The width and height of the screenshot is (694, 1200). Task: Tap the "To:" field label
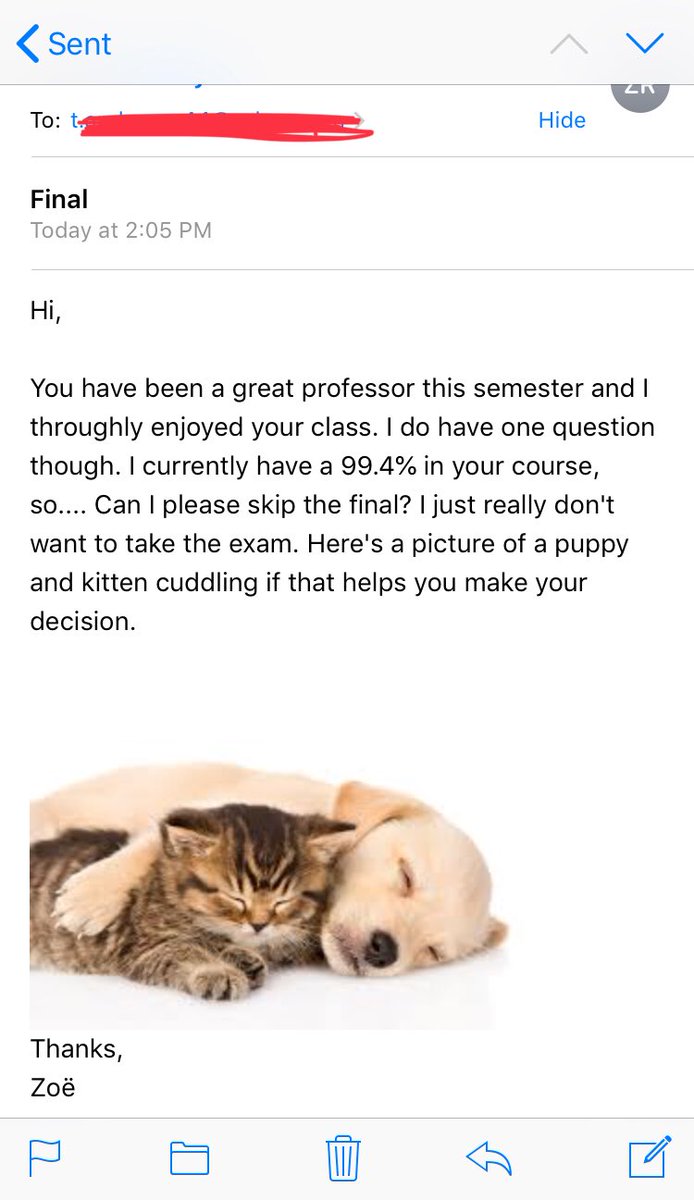click(x=45, y=121)
